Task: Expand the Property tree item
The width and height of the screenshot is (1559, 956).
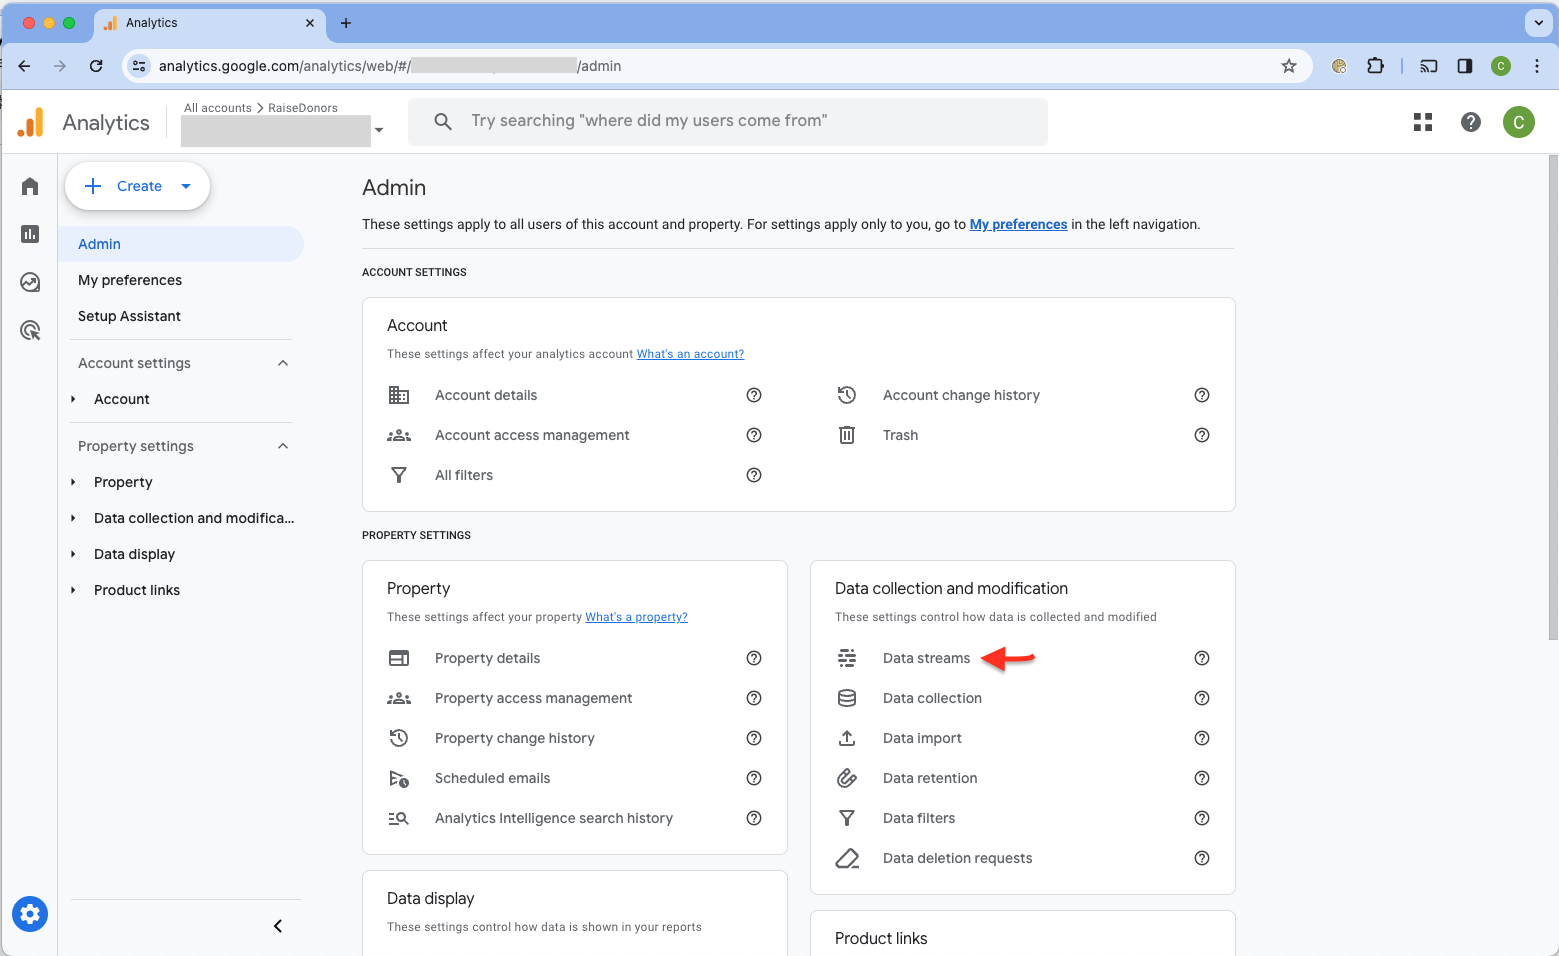Action: click(72, 482)
